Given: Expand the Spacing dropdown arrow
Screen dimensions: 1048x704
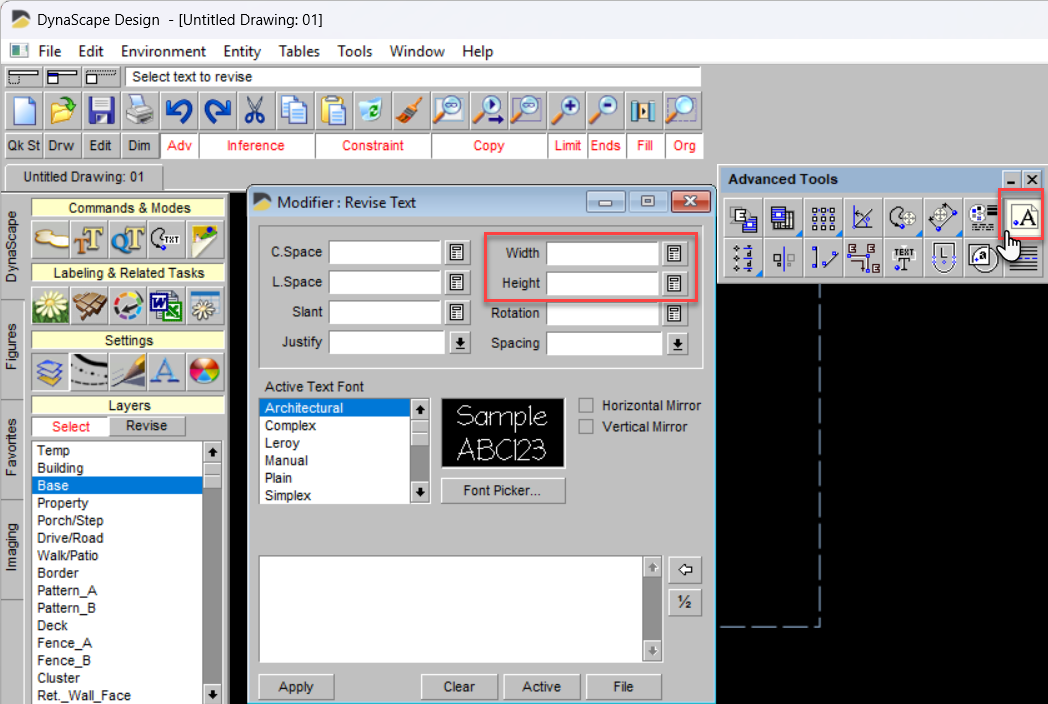Looking at the screenshot, I should (677, 344).
